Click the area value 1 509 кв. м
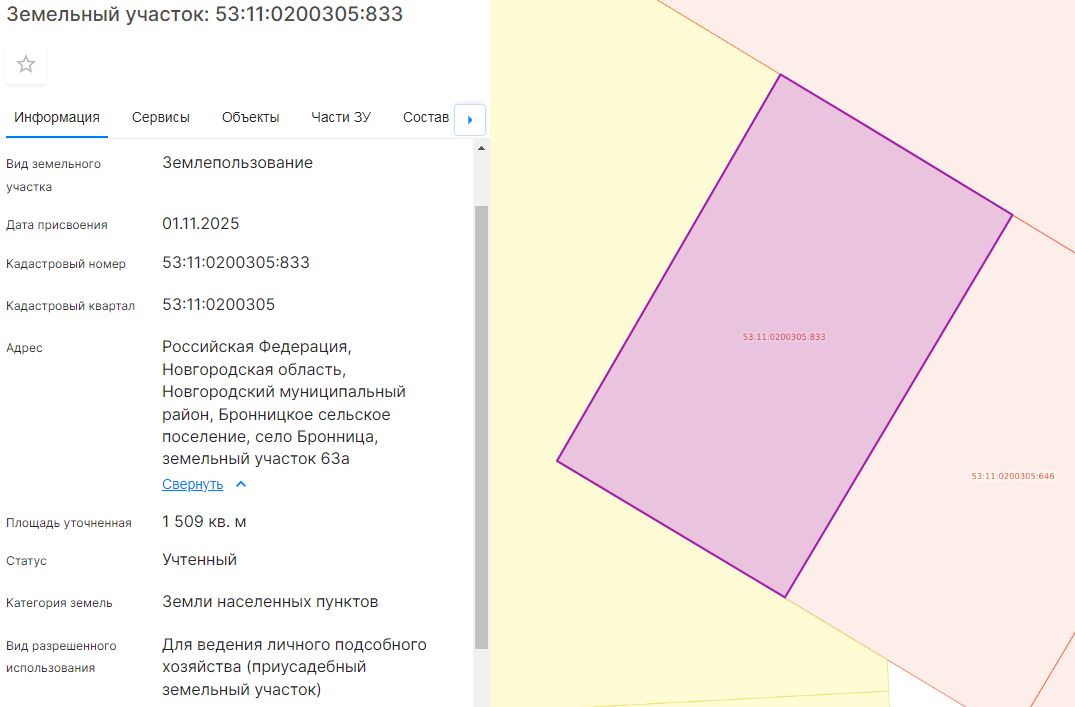 tap(204, 522)
